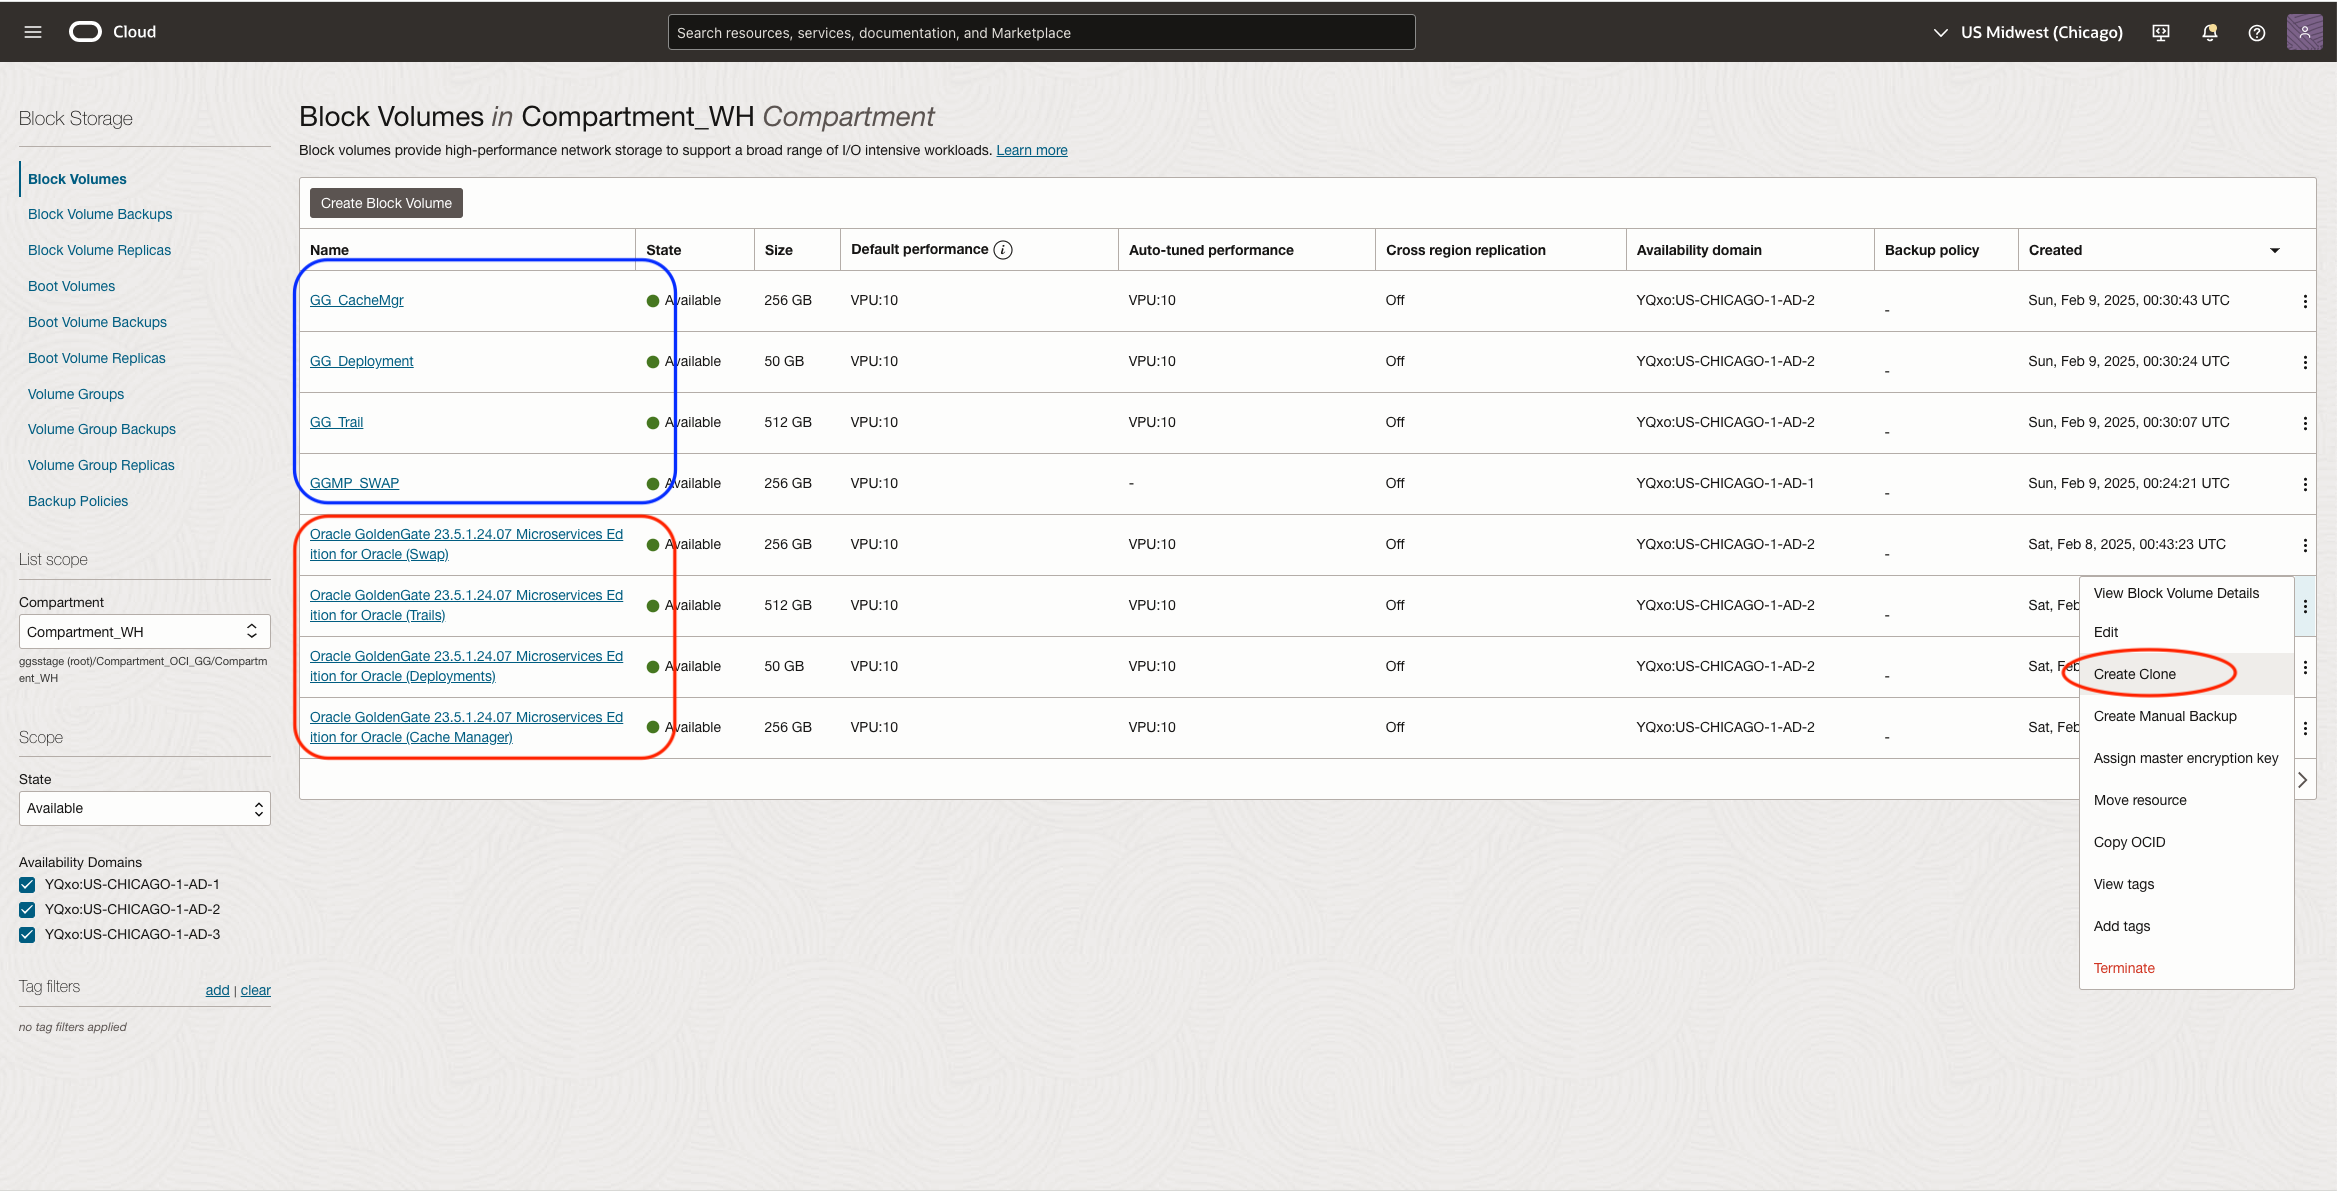
Task: Open the user profile avatar menu
Action: 2304,32
